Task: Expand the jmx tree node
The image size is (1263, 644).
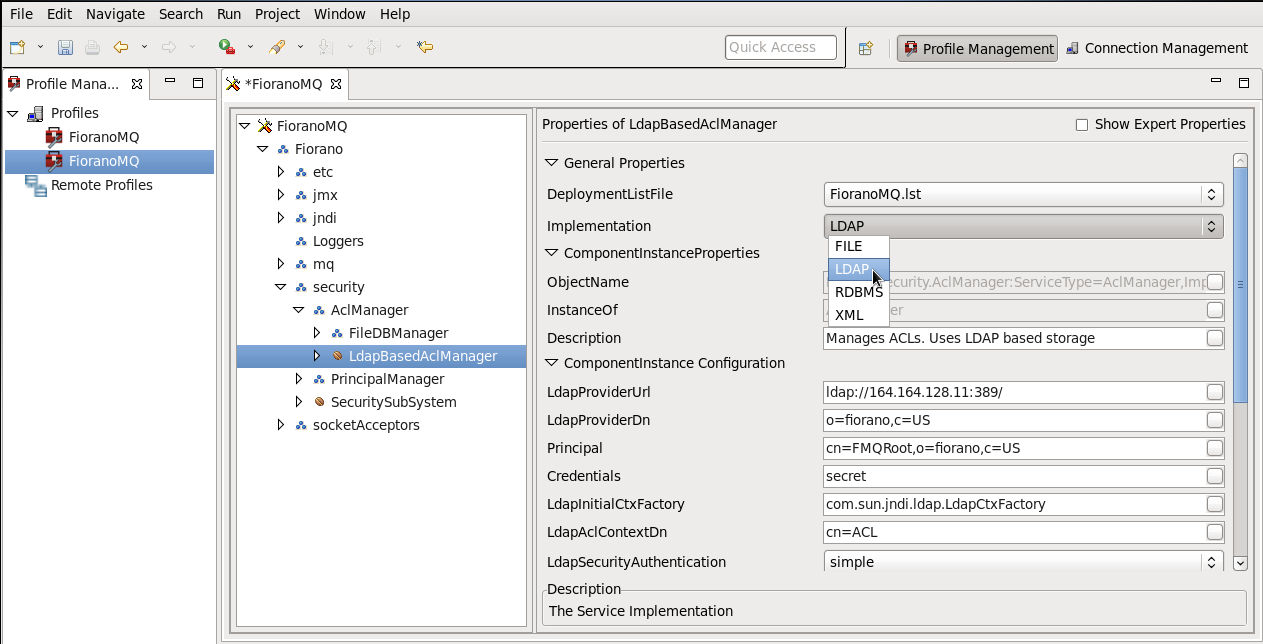Action: (x=281, y=195)
